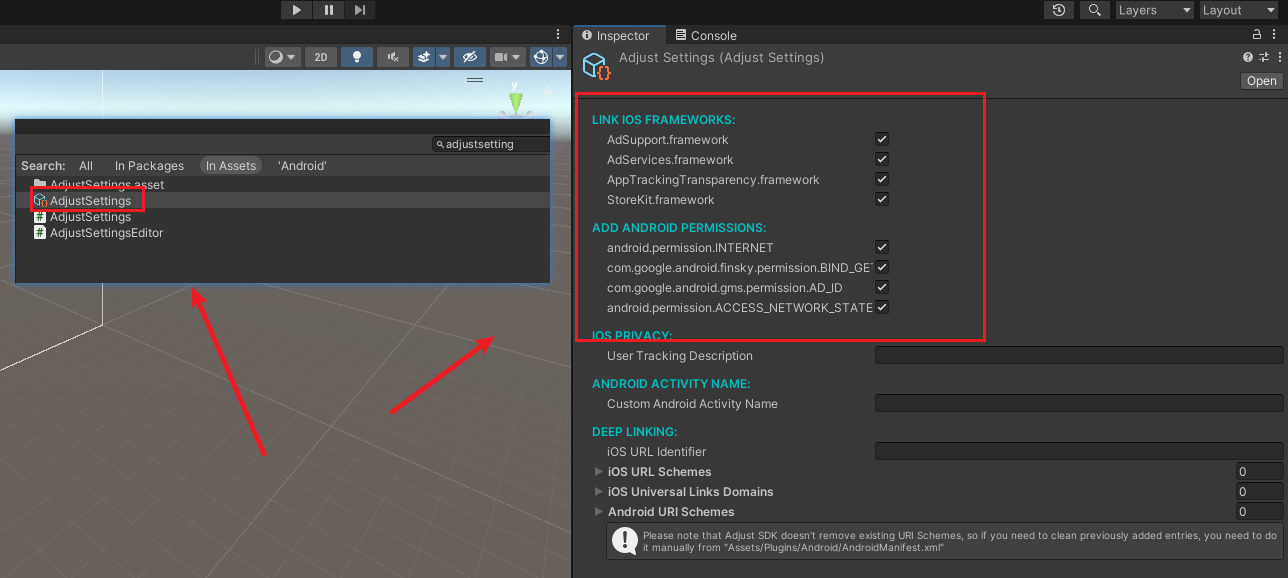The width and height of the screenshot is (1288, 578).
Task: Click the iOS Universal Links Domains size field
Action: click(x=1259, y=491)
